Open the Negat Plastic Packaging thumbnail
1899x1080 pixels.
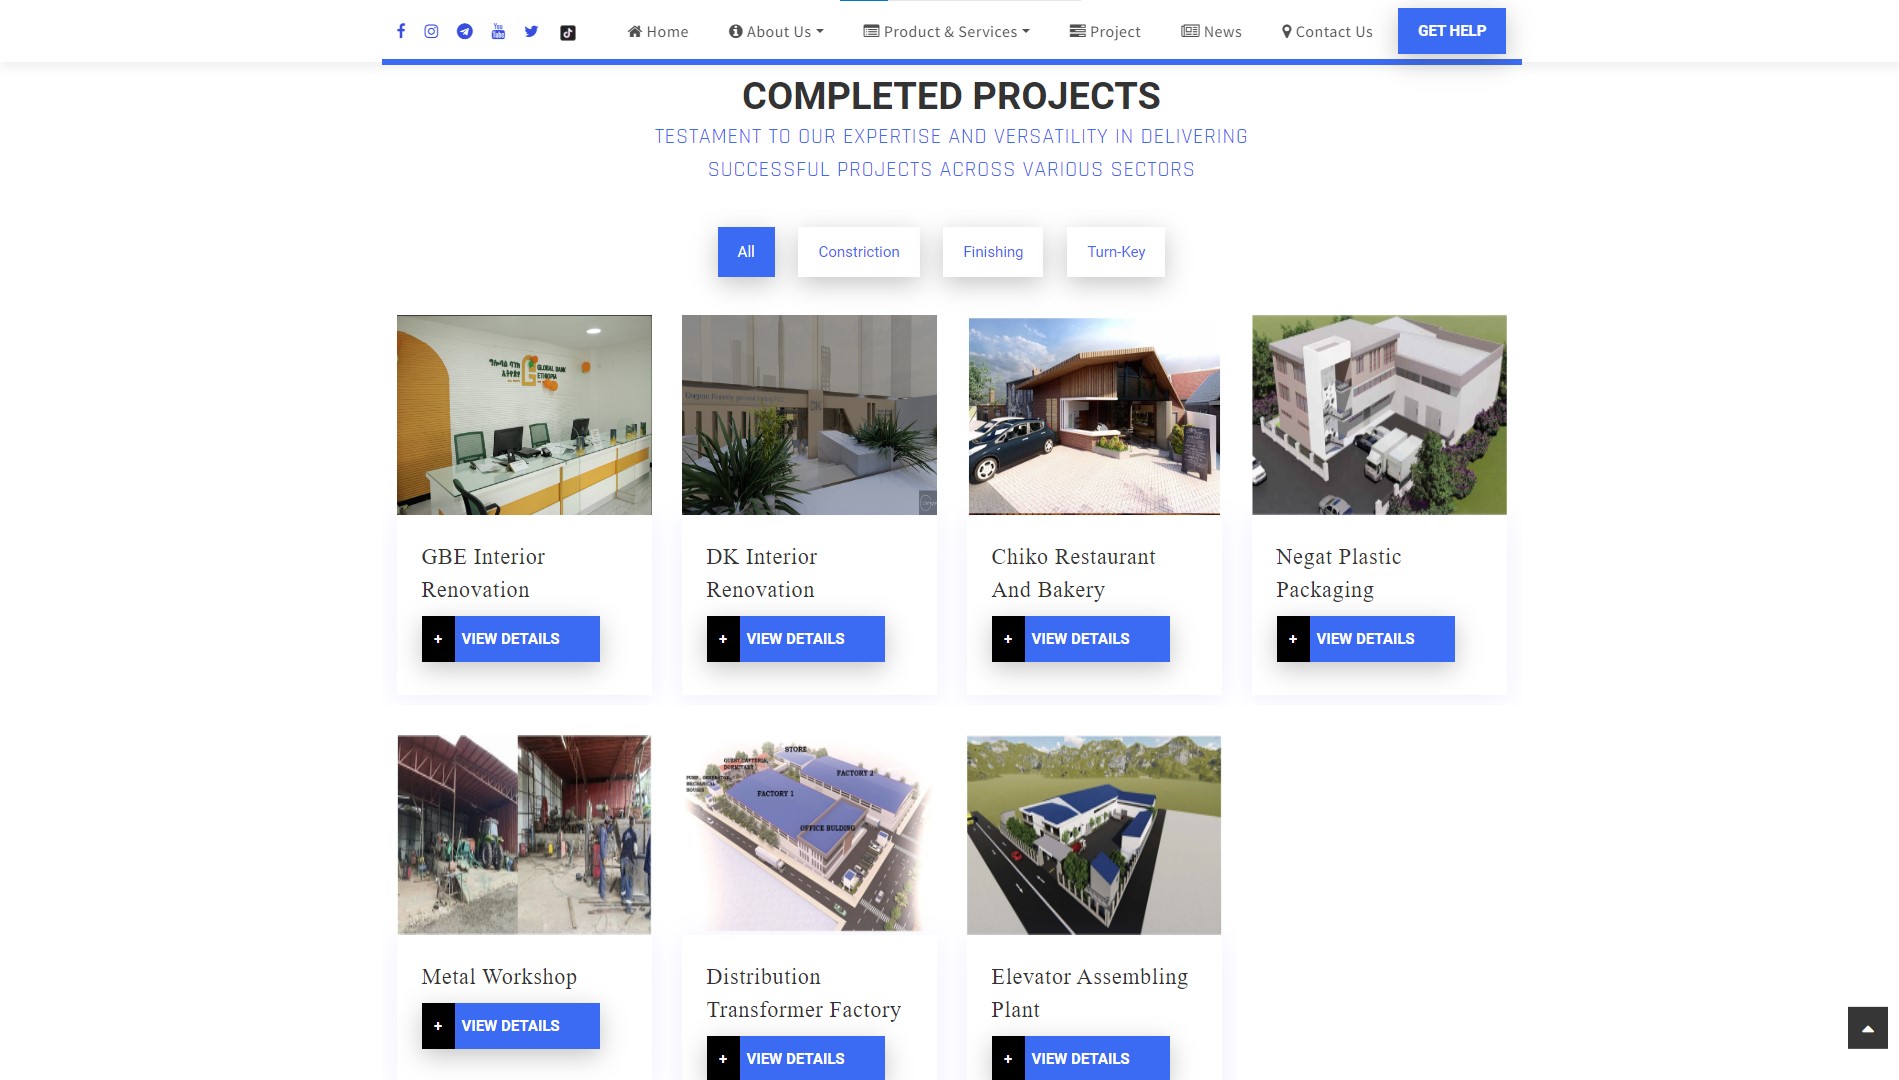click(x=1379, y=415)
